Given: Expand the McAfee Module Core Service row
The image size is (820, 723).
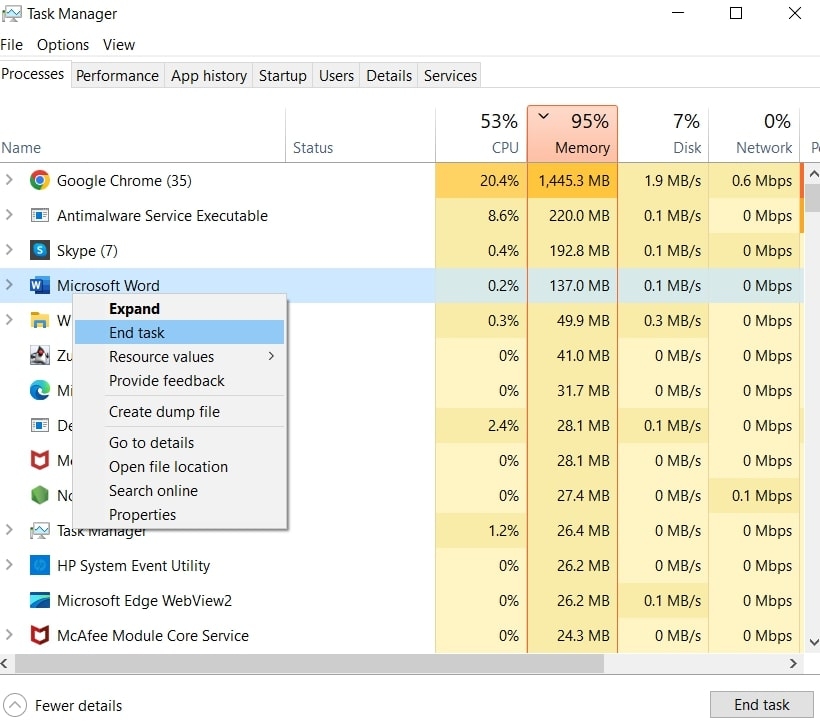Looking at the screenshot, I should (9, 635).
